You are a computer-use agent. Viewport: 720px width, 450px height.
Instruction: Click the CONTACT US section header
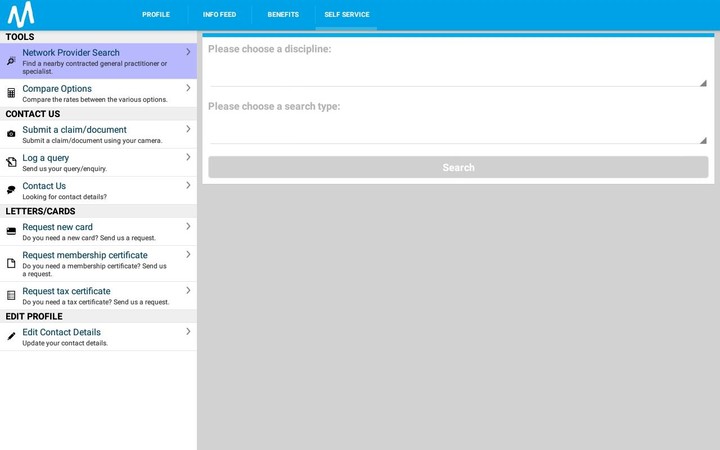pyautogui.click(x=33, y=114)
